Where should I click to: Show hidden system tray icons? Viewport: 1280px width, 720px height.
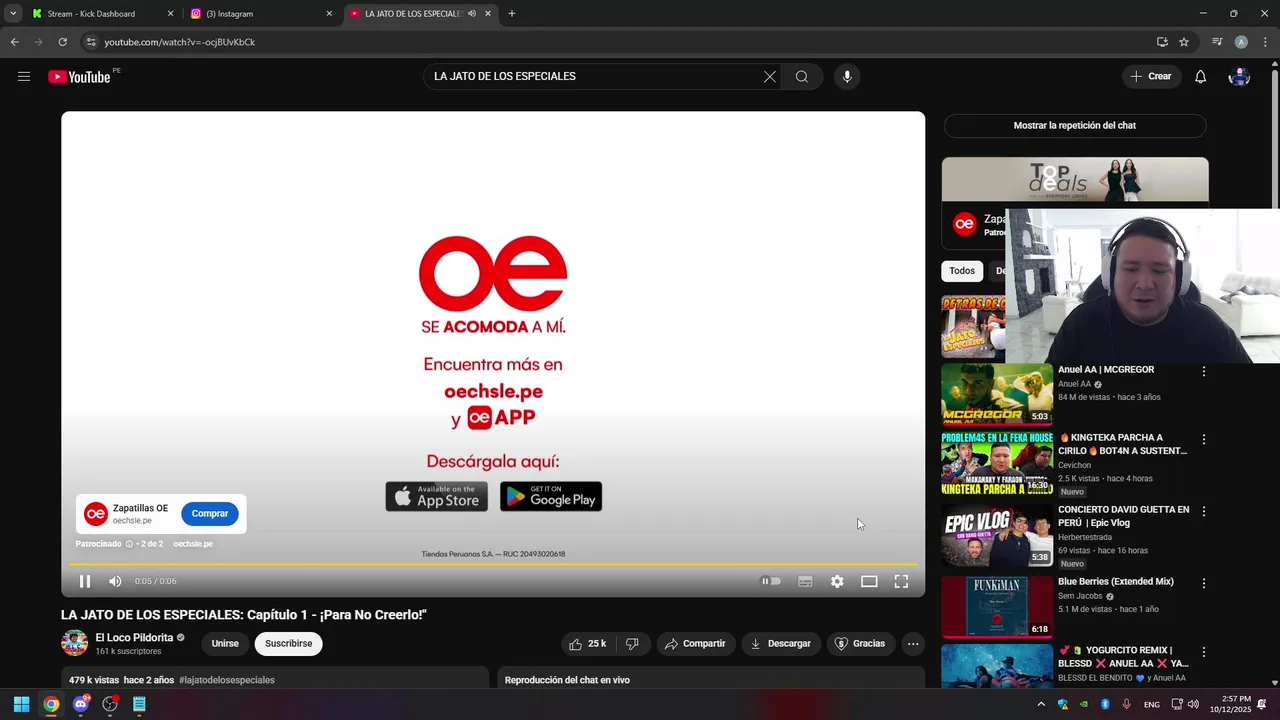click(x=1041, y=704)
